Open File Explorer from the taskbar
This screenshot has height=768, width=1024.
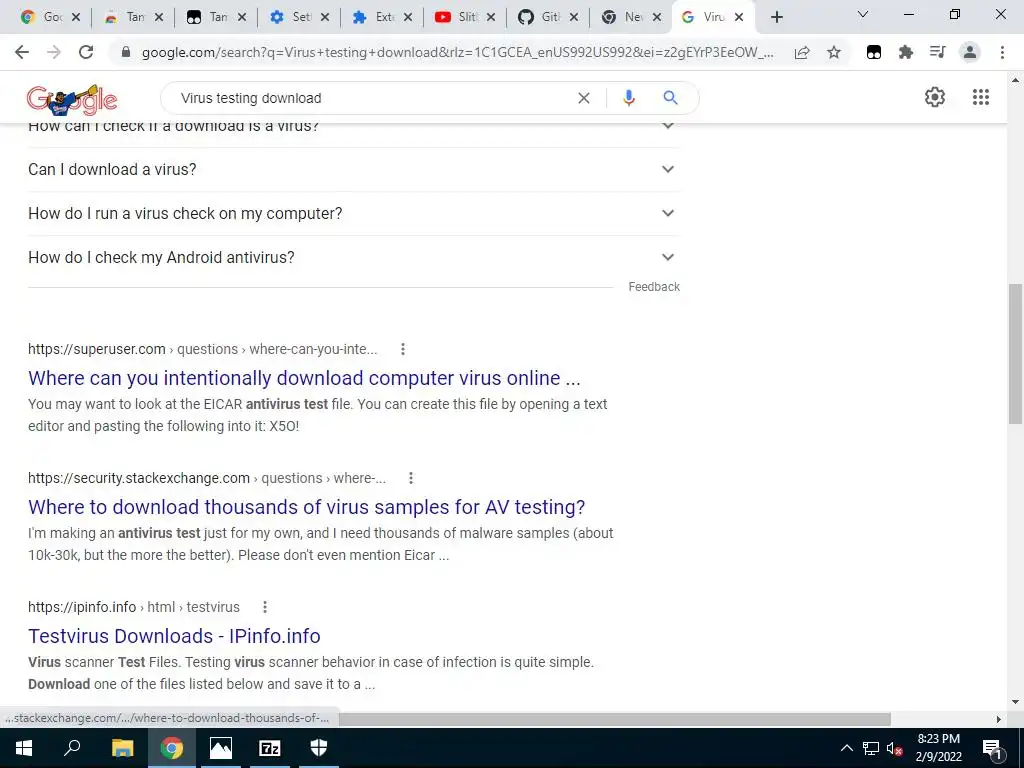point(122,748)
